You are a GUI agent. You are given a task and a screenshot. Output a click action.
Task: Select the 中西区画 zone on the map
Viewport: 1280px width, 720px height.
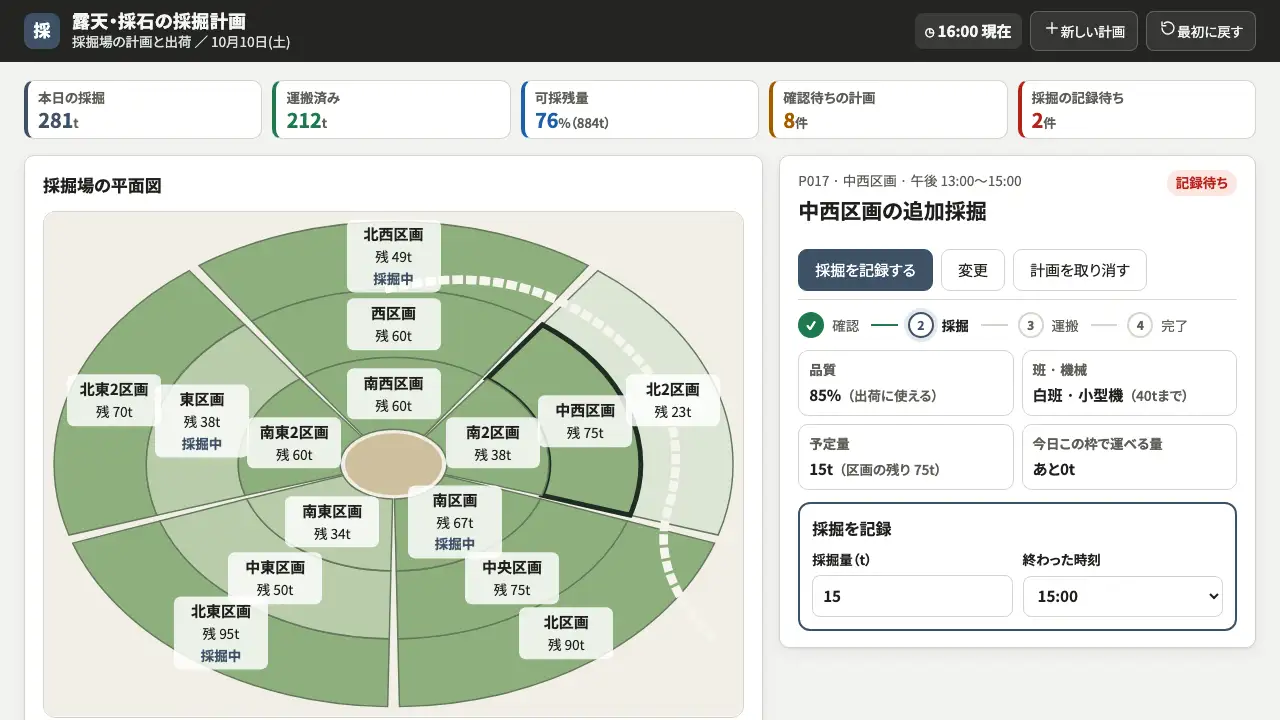pos(585,421)
